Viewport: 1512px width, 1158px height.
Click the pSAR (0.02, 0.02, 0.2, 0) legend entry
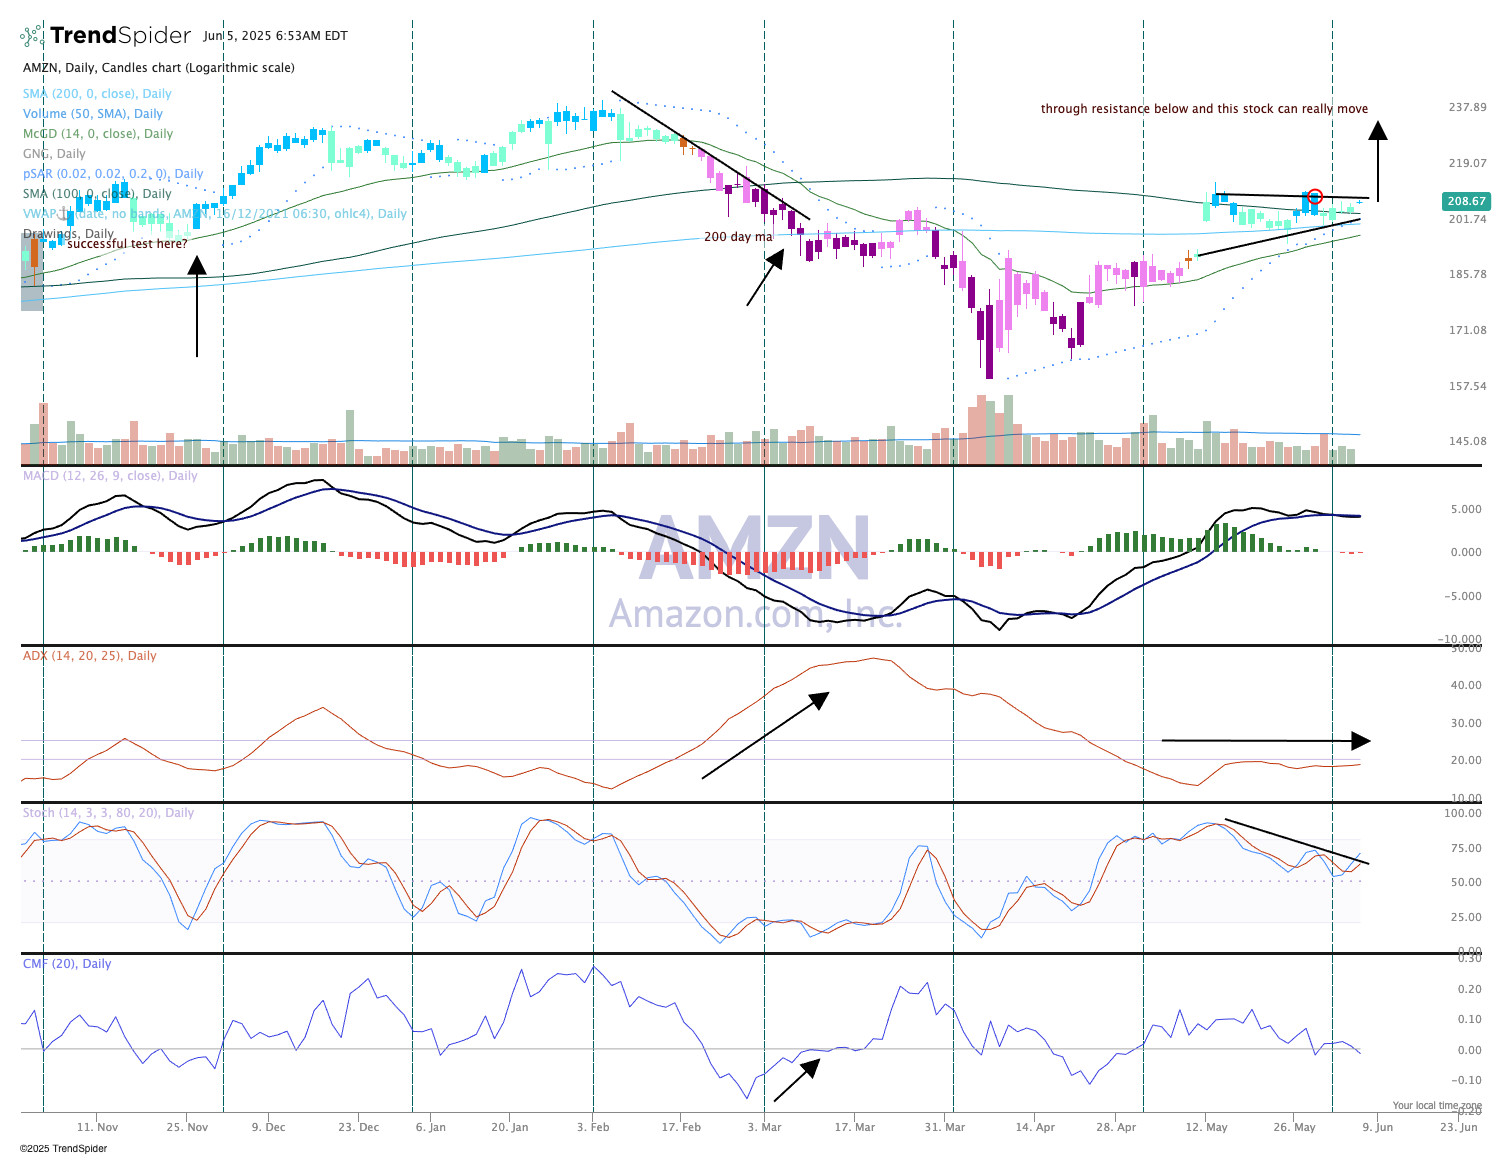(113, 174)
